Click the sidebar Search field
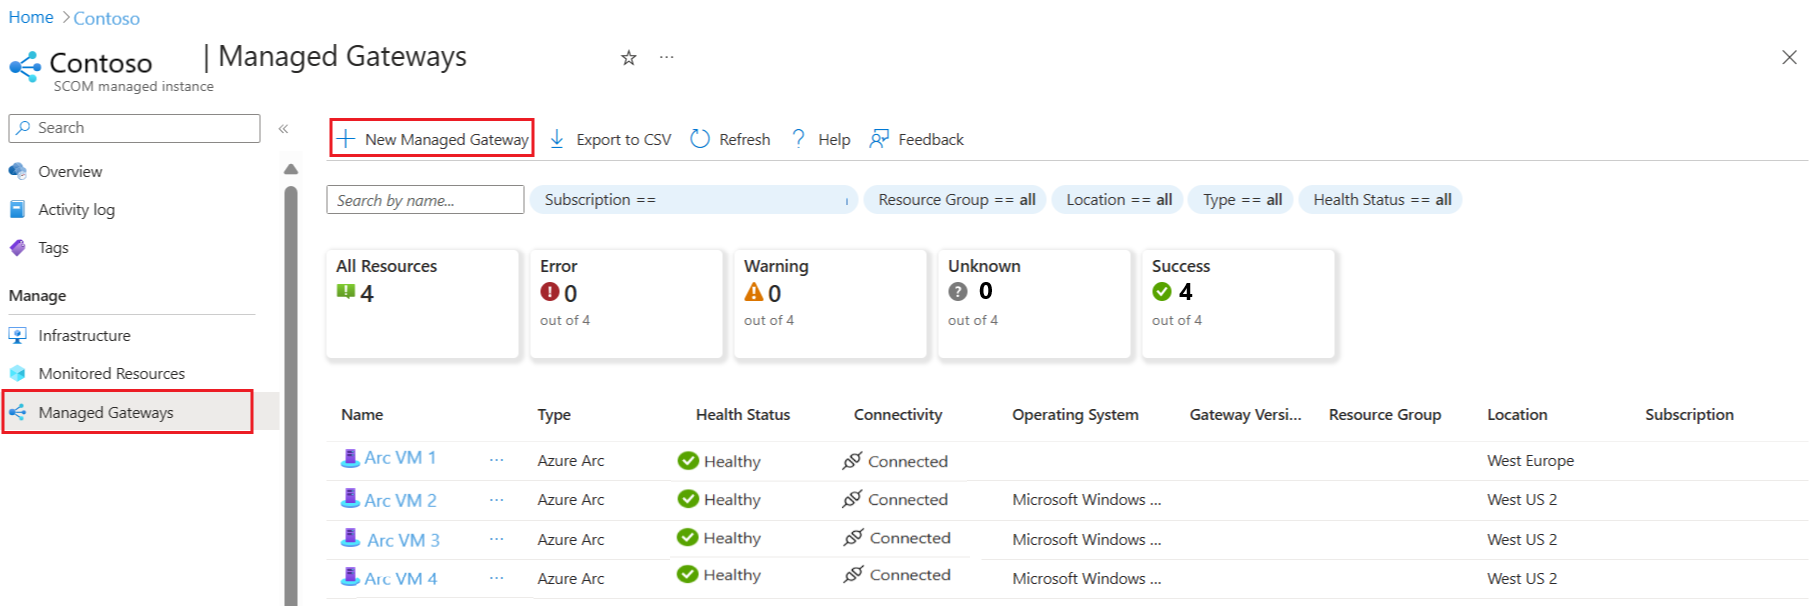1810x606 pixels. (x=134, y=128)
